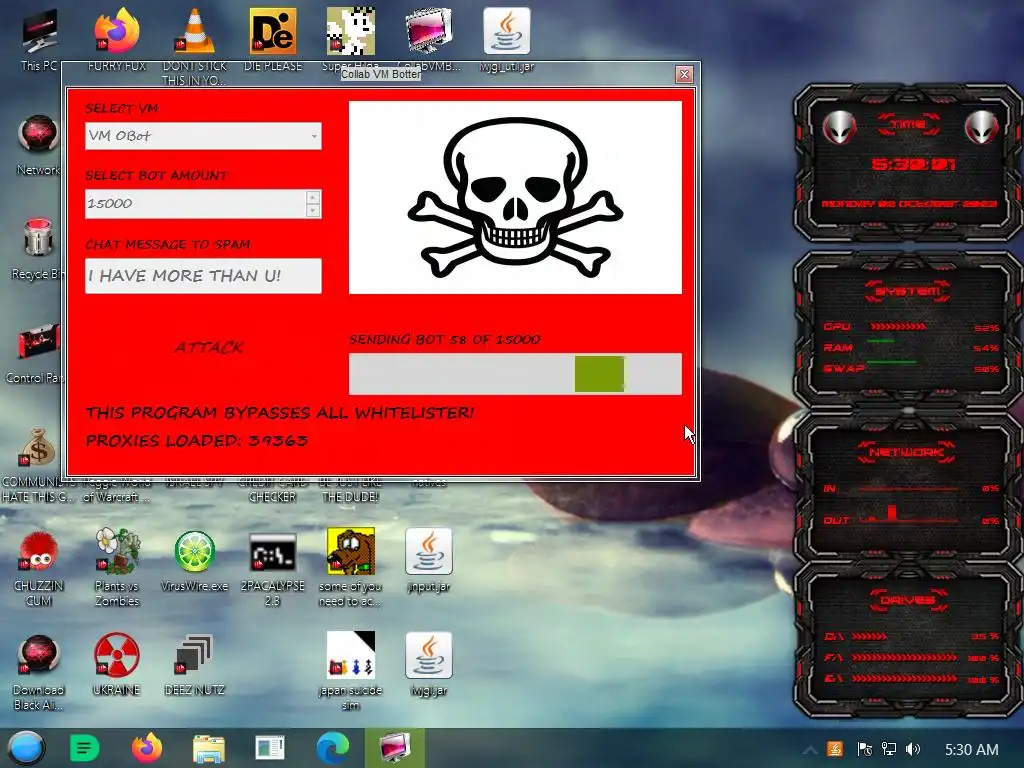Click the network tray icon

(889, 749)
